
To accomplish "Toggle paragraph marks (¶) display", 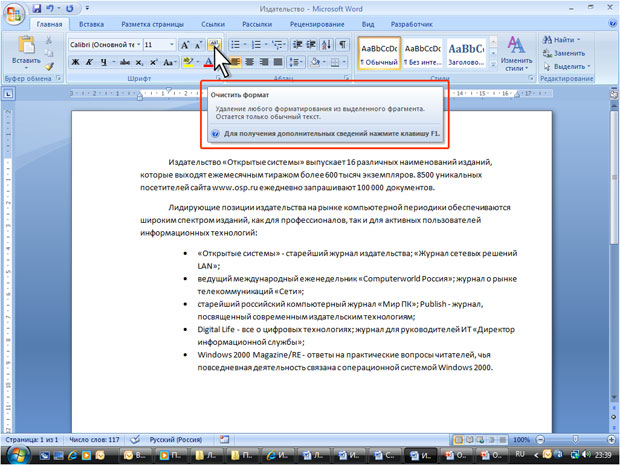I will (342, 45).
